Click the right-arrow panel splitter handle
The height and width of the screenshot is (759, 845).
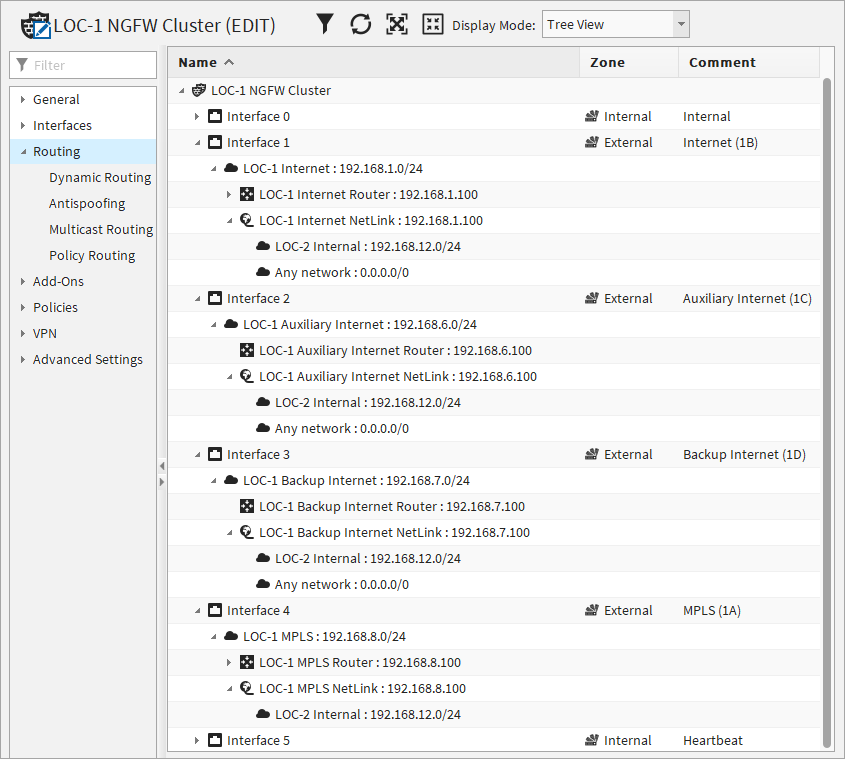[162, 482]
